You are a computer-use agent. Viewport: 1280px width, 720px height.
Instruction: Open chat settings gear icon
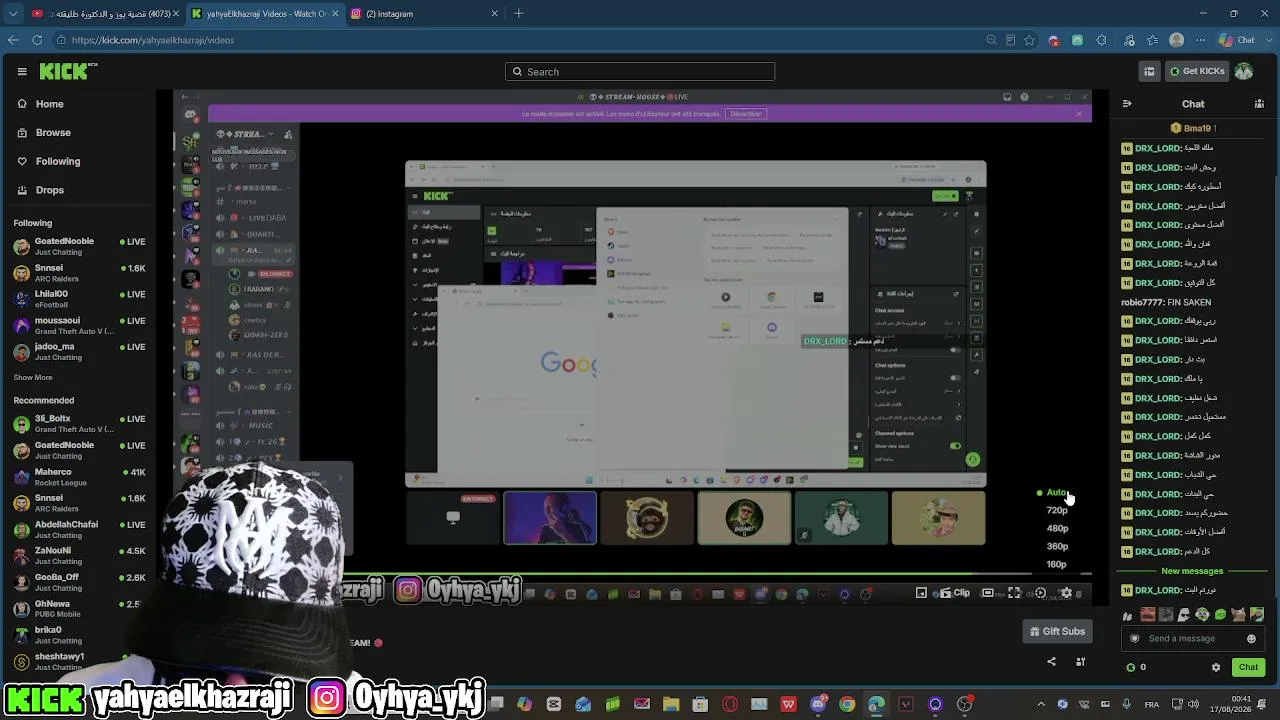click(1216, 667)
